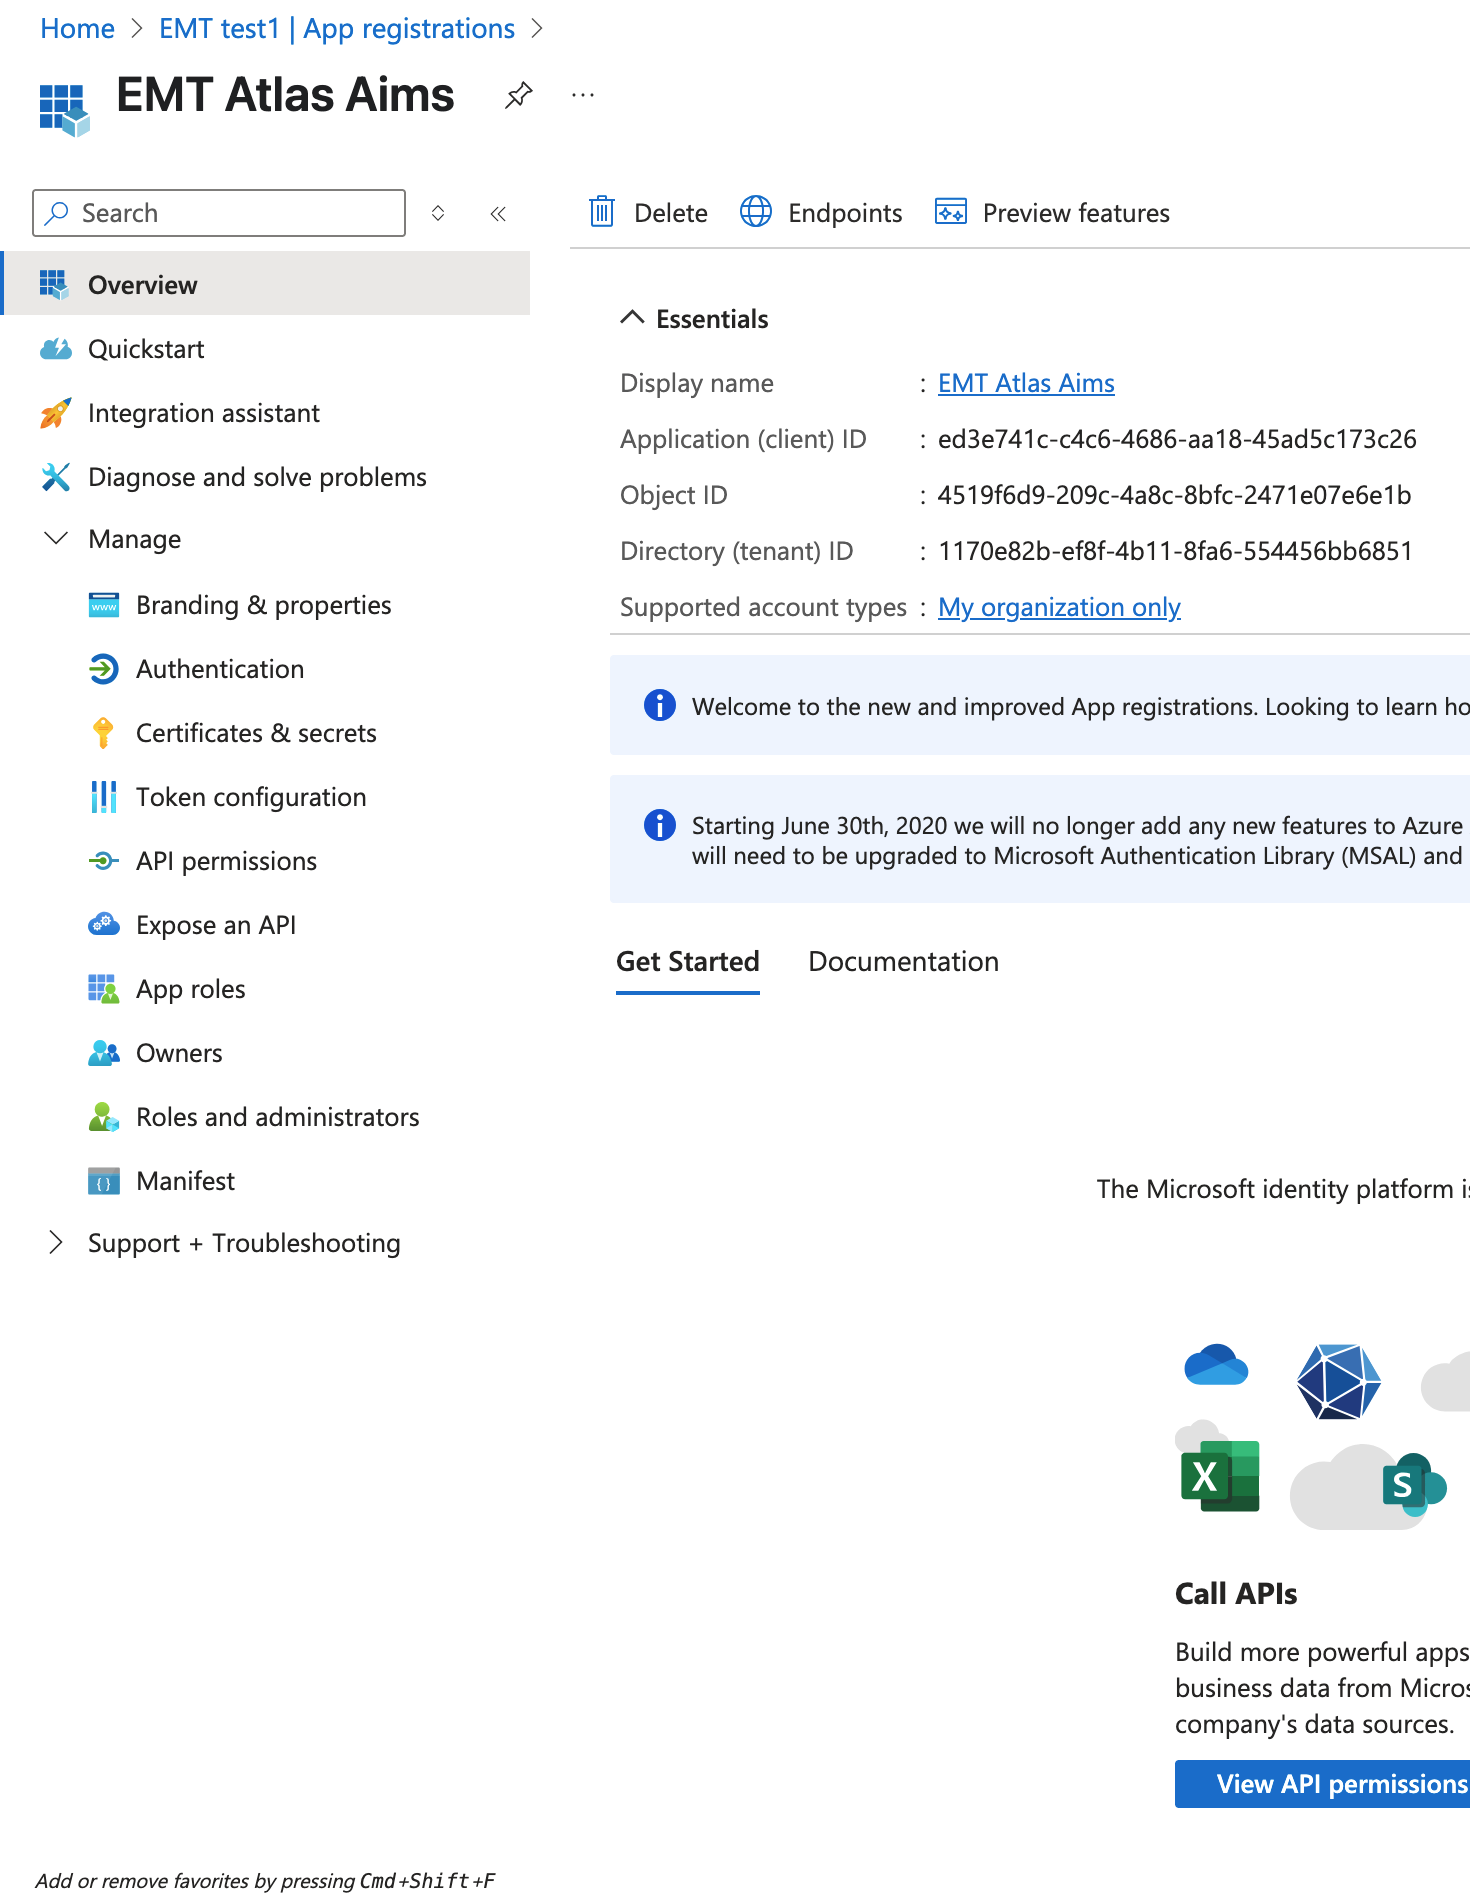Click the Manifest braces icon
This screenshot has height=1896, width=1470.
click(104, 1181)
